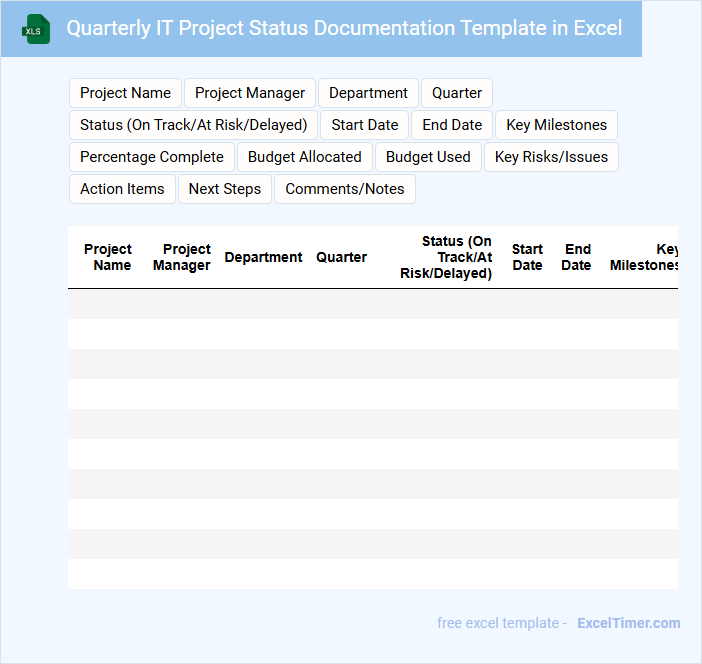Click the Project Name column header
This screenshot has width=702, height=664.
point(108,257)
